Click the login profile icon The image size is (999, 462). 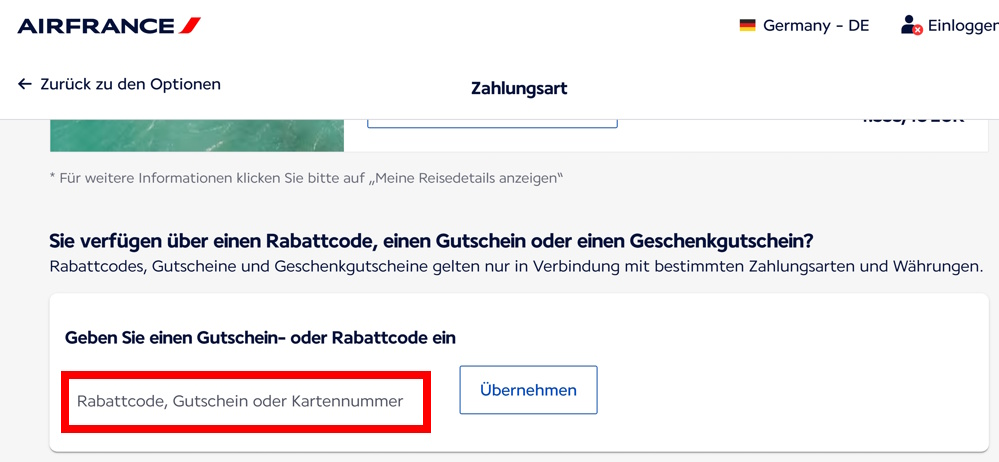[911, 25]
